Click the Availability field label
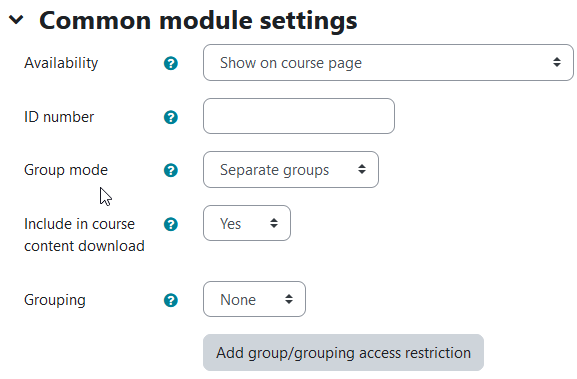This screenshot has width=577, height=379. pyautogui.click(x=61, y=63)
